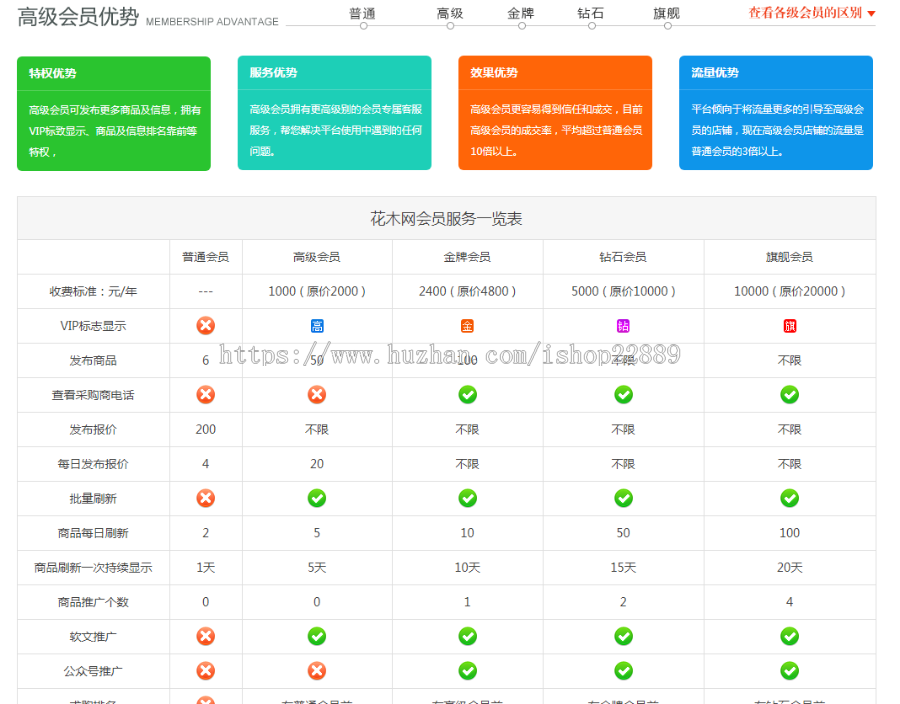Click the 100 cell in 商品每日刷新 row
Screen dimensions: 900x704
click(790, 532)
